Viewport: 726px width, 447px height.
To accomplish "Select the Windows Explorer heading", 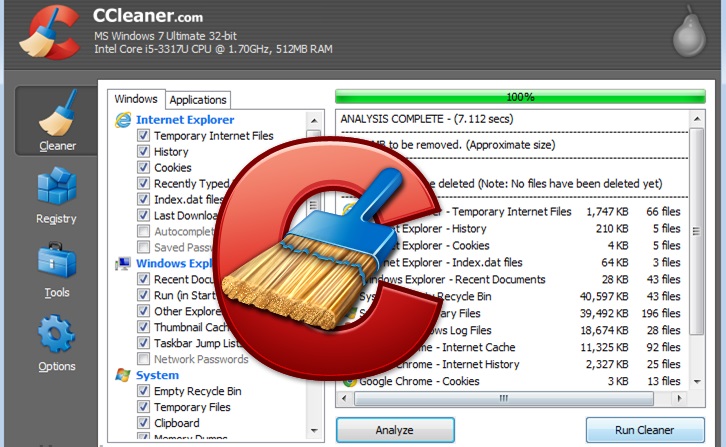I will point(174,263).
